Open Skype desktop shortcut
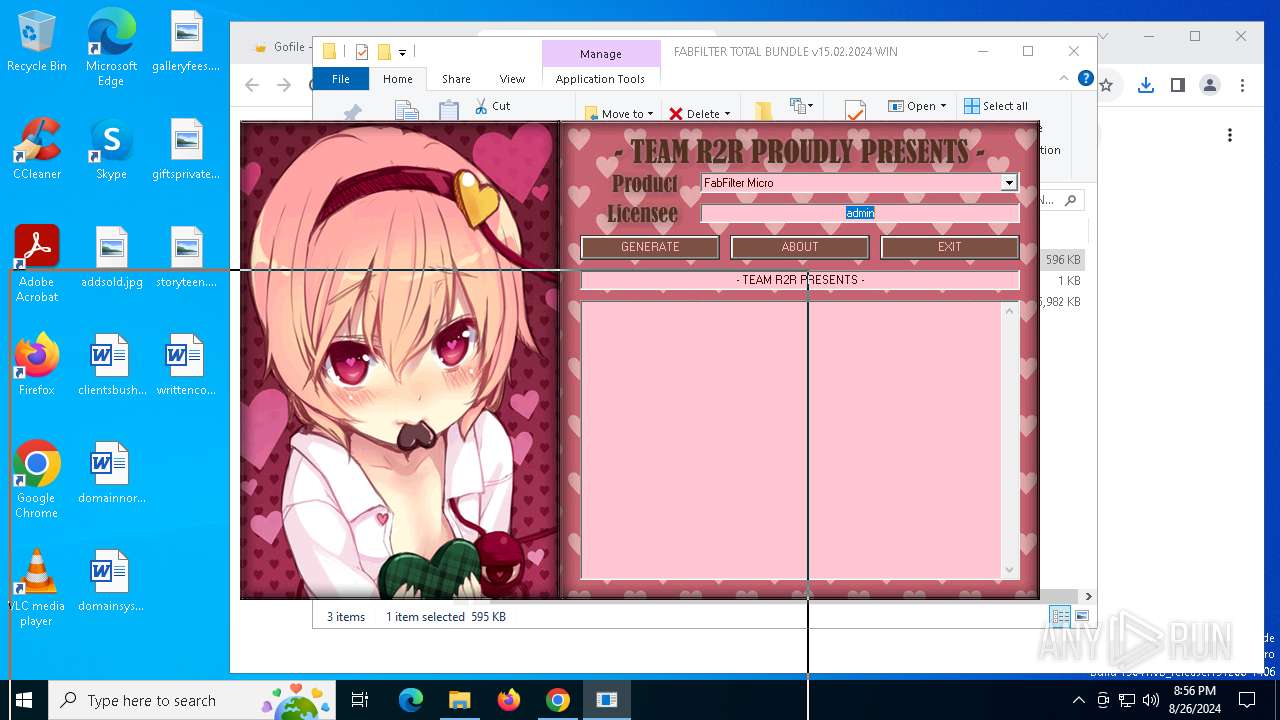Screen dimensions: 1280x720 [111, 149]
